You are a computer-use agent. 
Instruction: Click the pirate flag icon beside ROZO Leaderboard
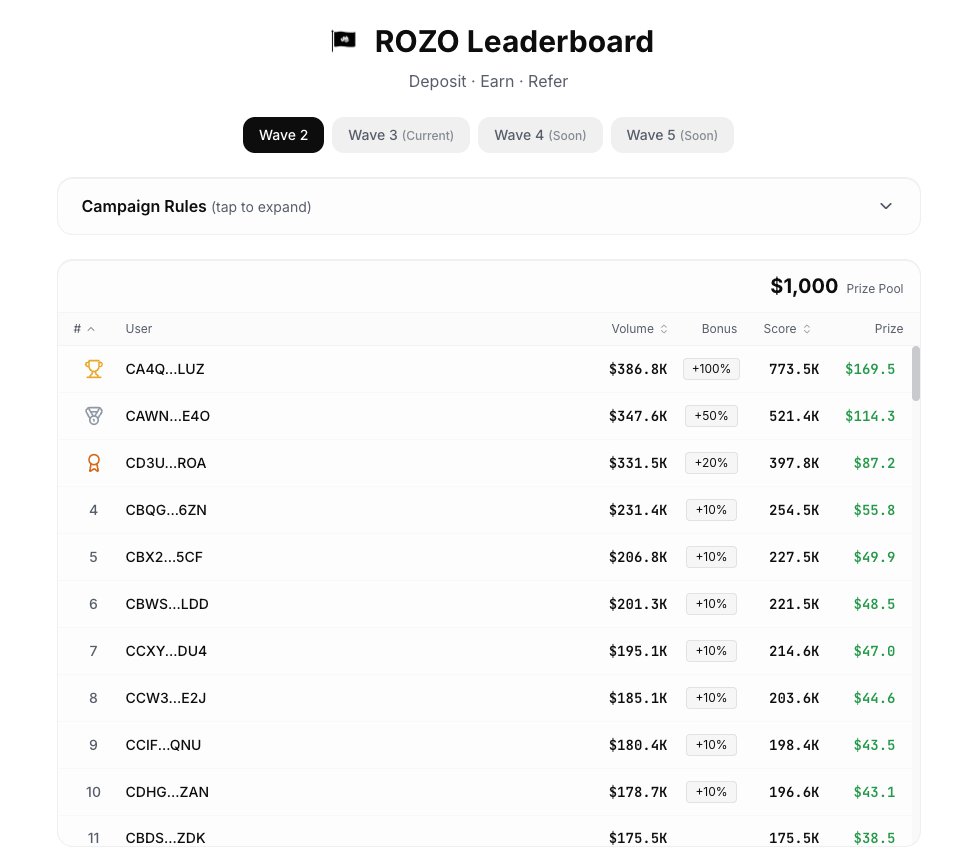[343, 41]
